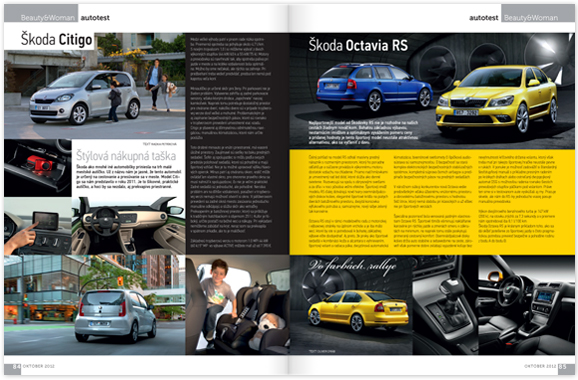Click page number 85 in footer
The image size is (578, 380).
point(562,366)
